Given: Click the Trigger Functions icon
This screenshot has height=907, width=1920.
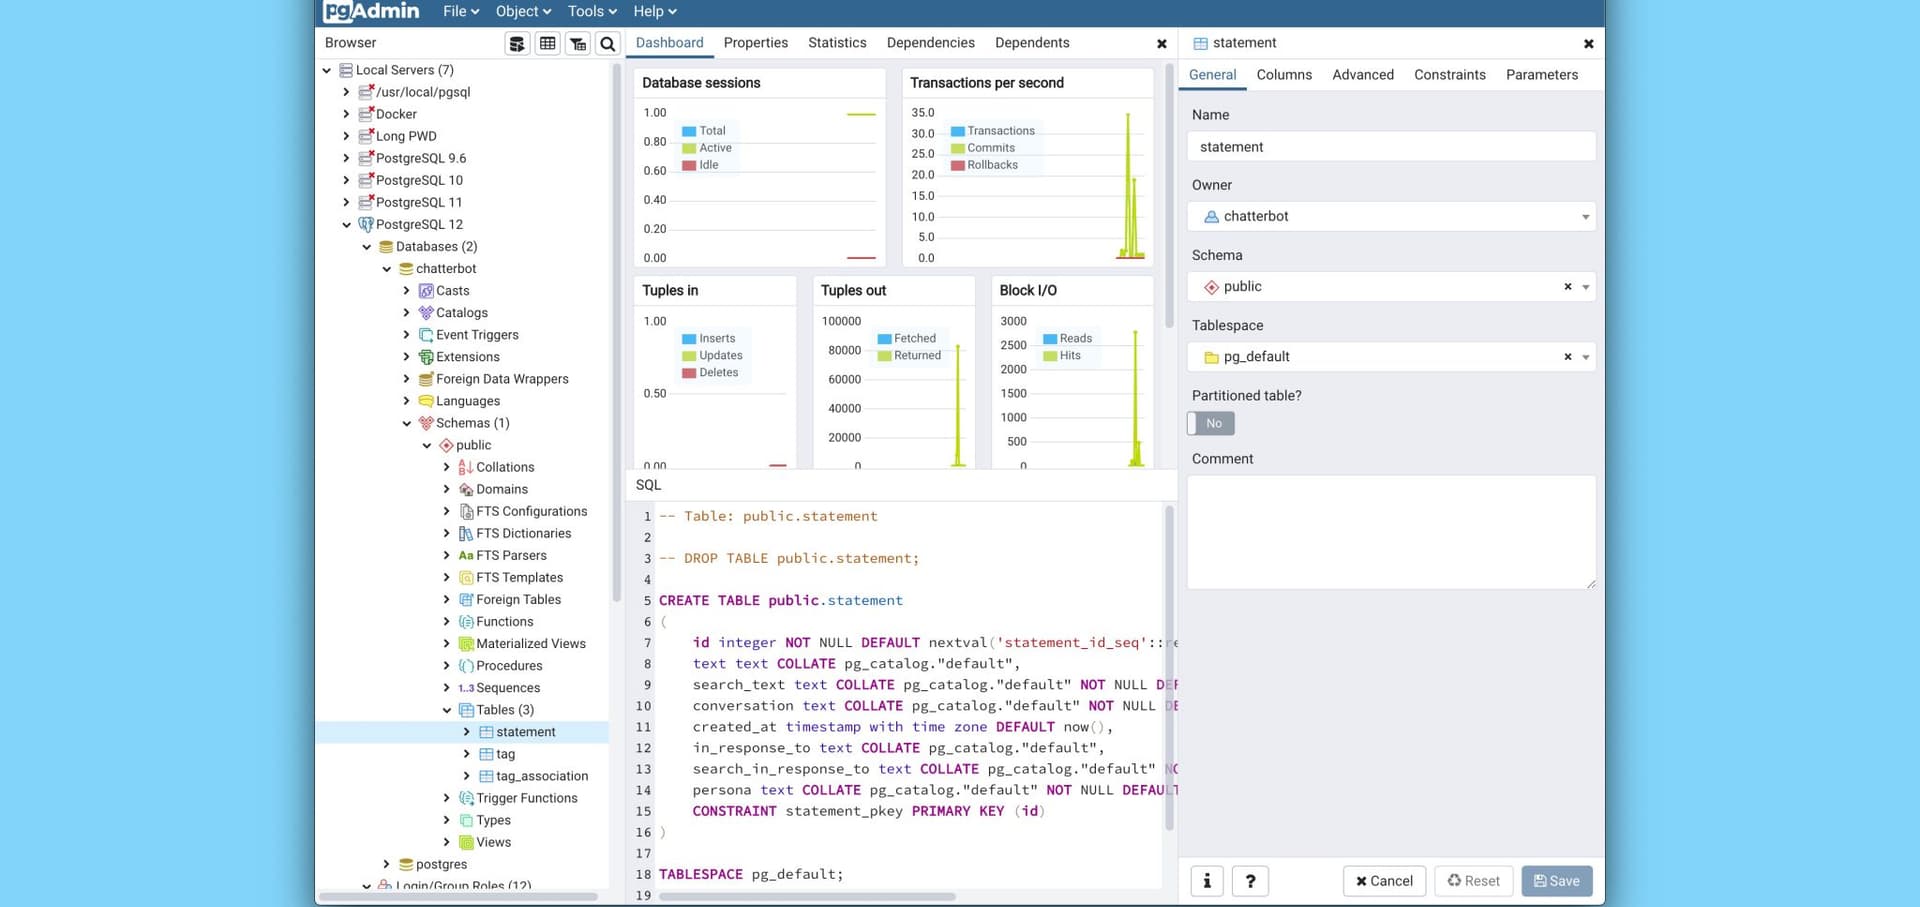Looking at the screenshot, I should pyautogui.click(x=466, y=798).
